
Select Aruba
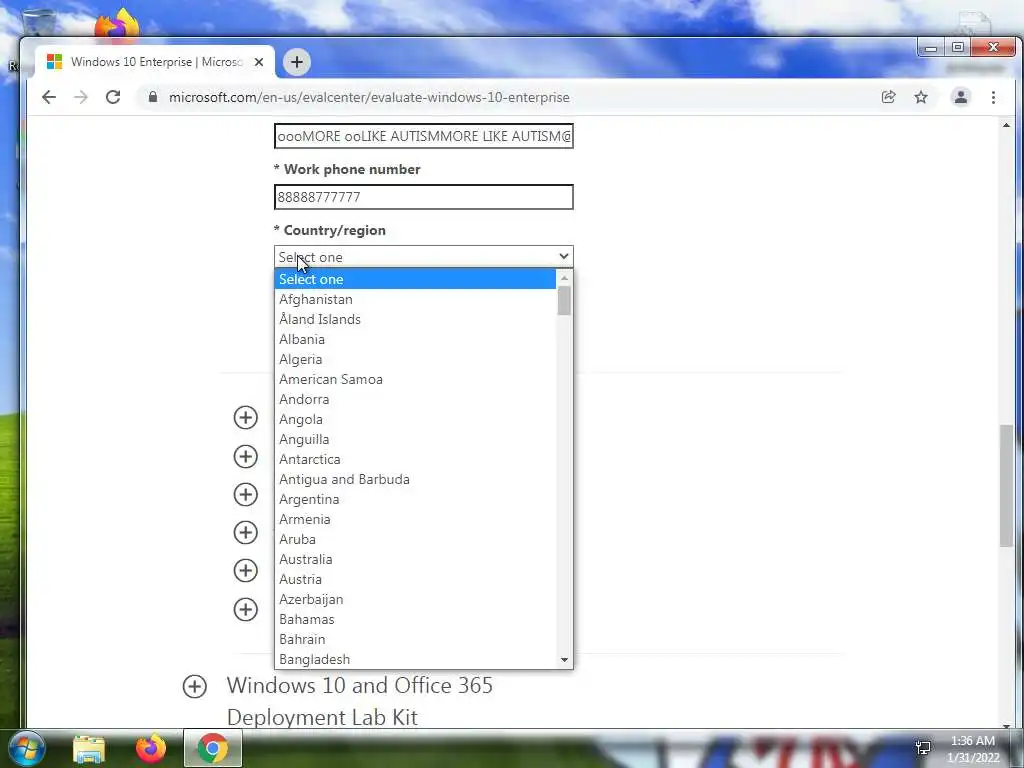click(x=415, y=539)
